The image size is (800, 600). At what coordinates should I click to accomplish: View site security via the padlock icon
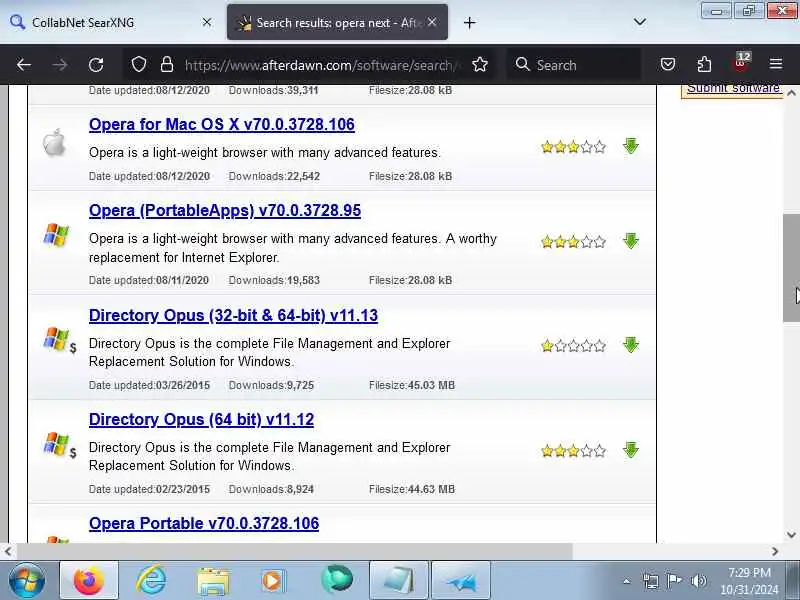[x=167, y=65]
